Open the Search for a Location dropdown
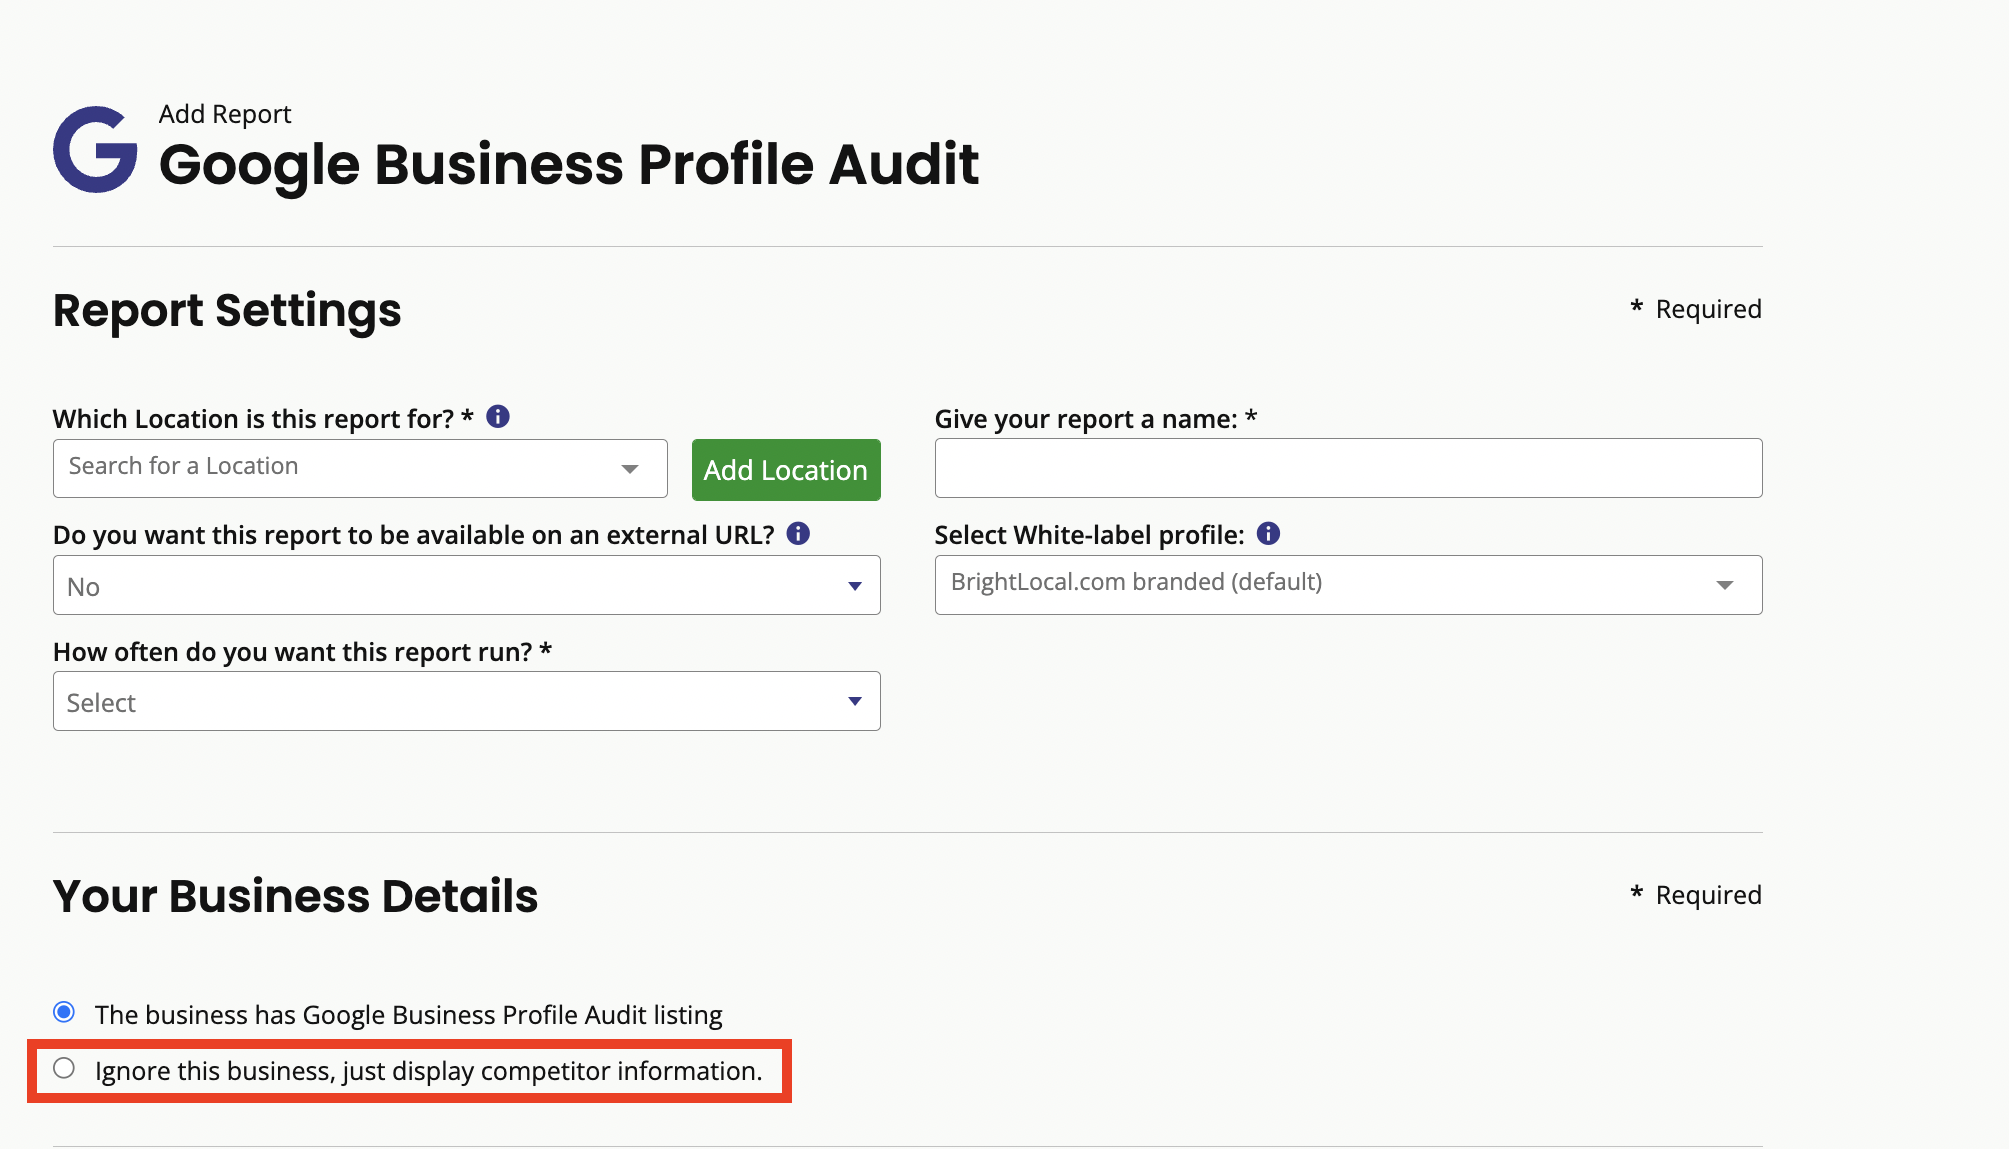This screenshot has height=1149, width=2009. pos(360,468)
